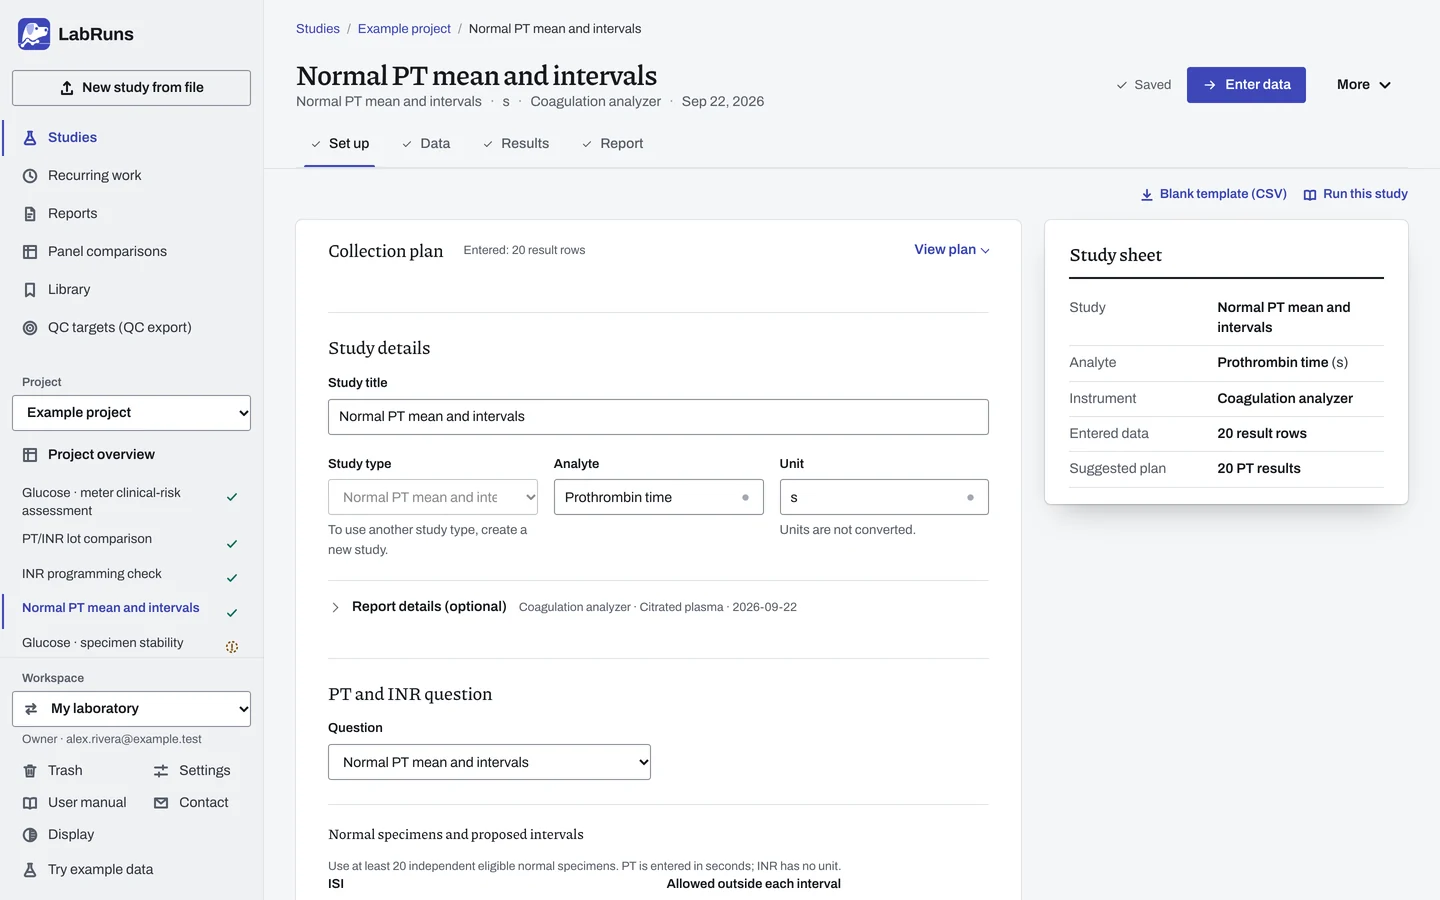Click the Project overview grid icon
The width and height of the screenshot is (1440, 900).
click(30, 455)
